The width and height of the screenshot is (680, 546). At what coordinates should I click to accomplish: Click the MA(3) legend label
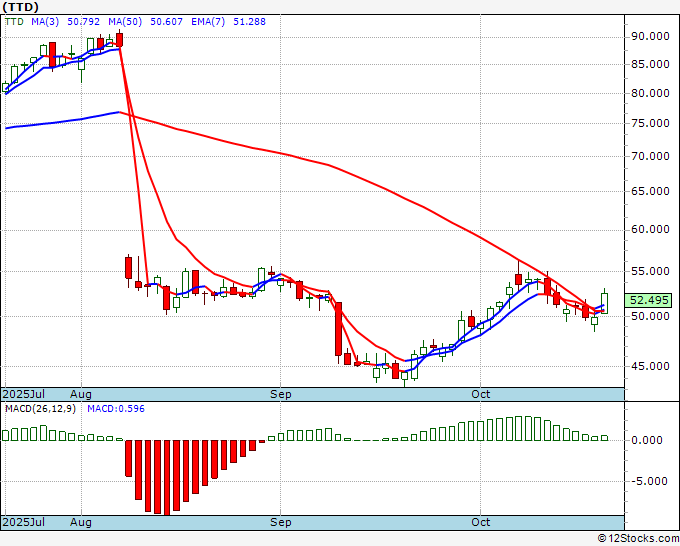pos(45,22)
